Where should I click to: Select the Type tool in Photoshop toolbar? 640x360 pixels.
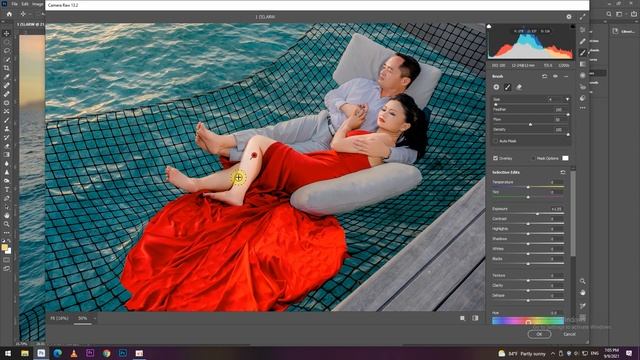pos(7,189)
